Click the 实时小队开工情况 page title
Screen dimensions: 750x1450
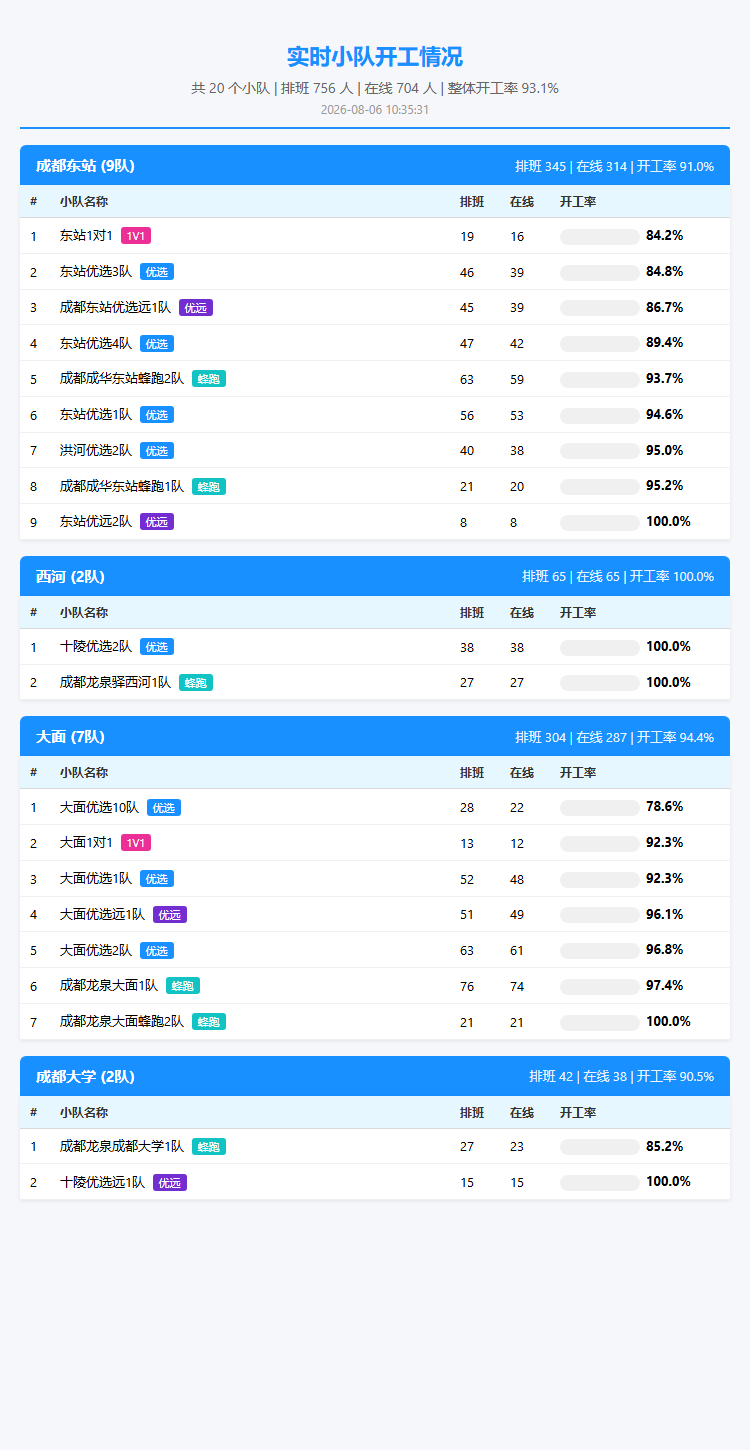(x=375, y=56)
